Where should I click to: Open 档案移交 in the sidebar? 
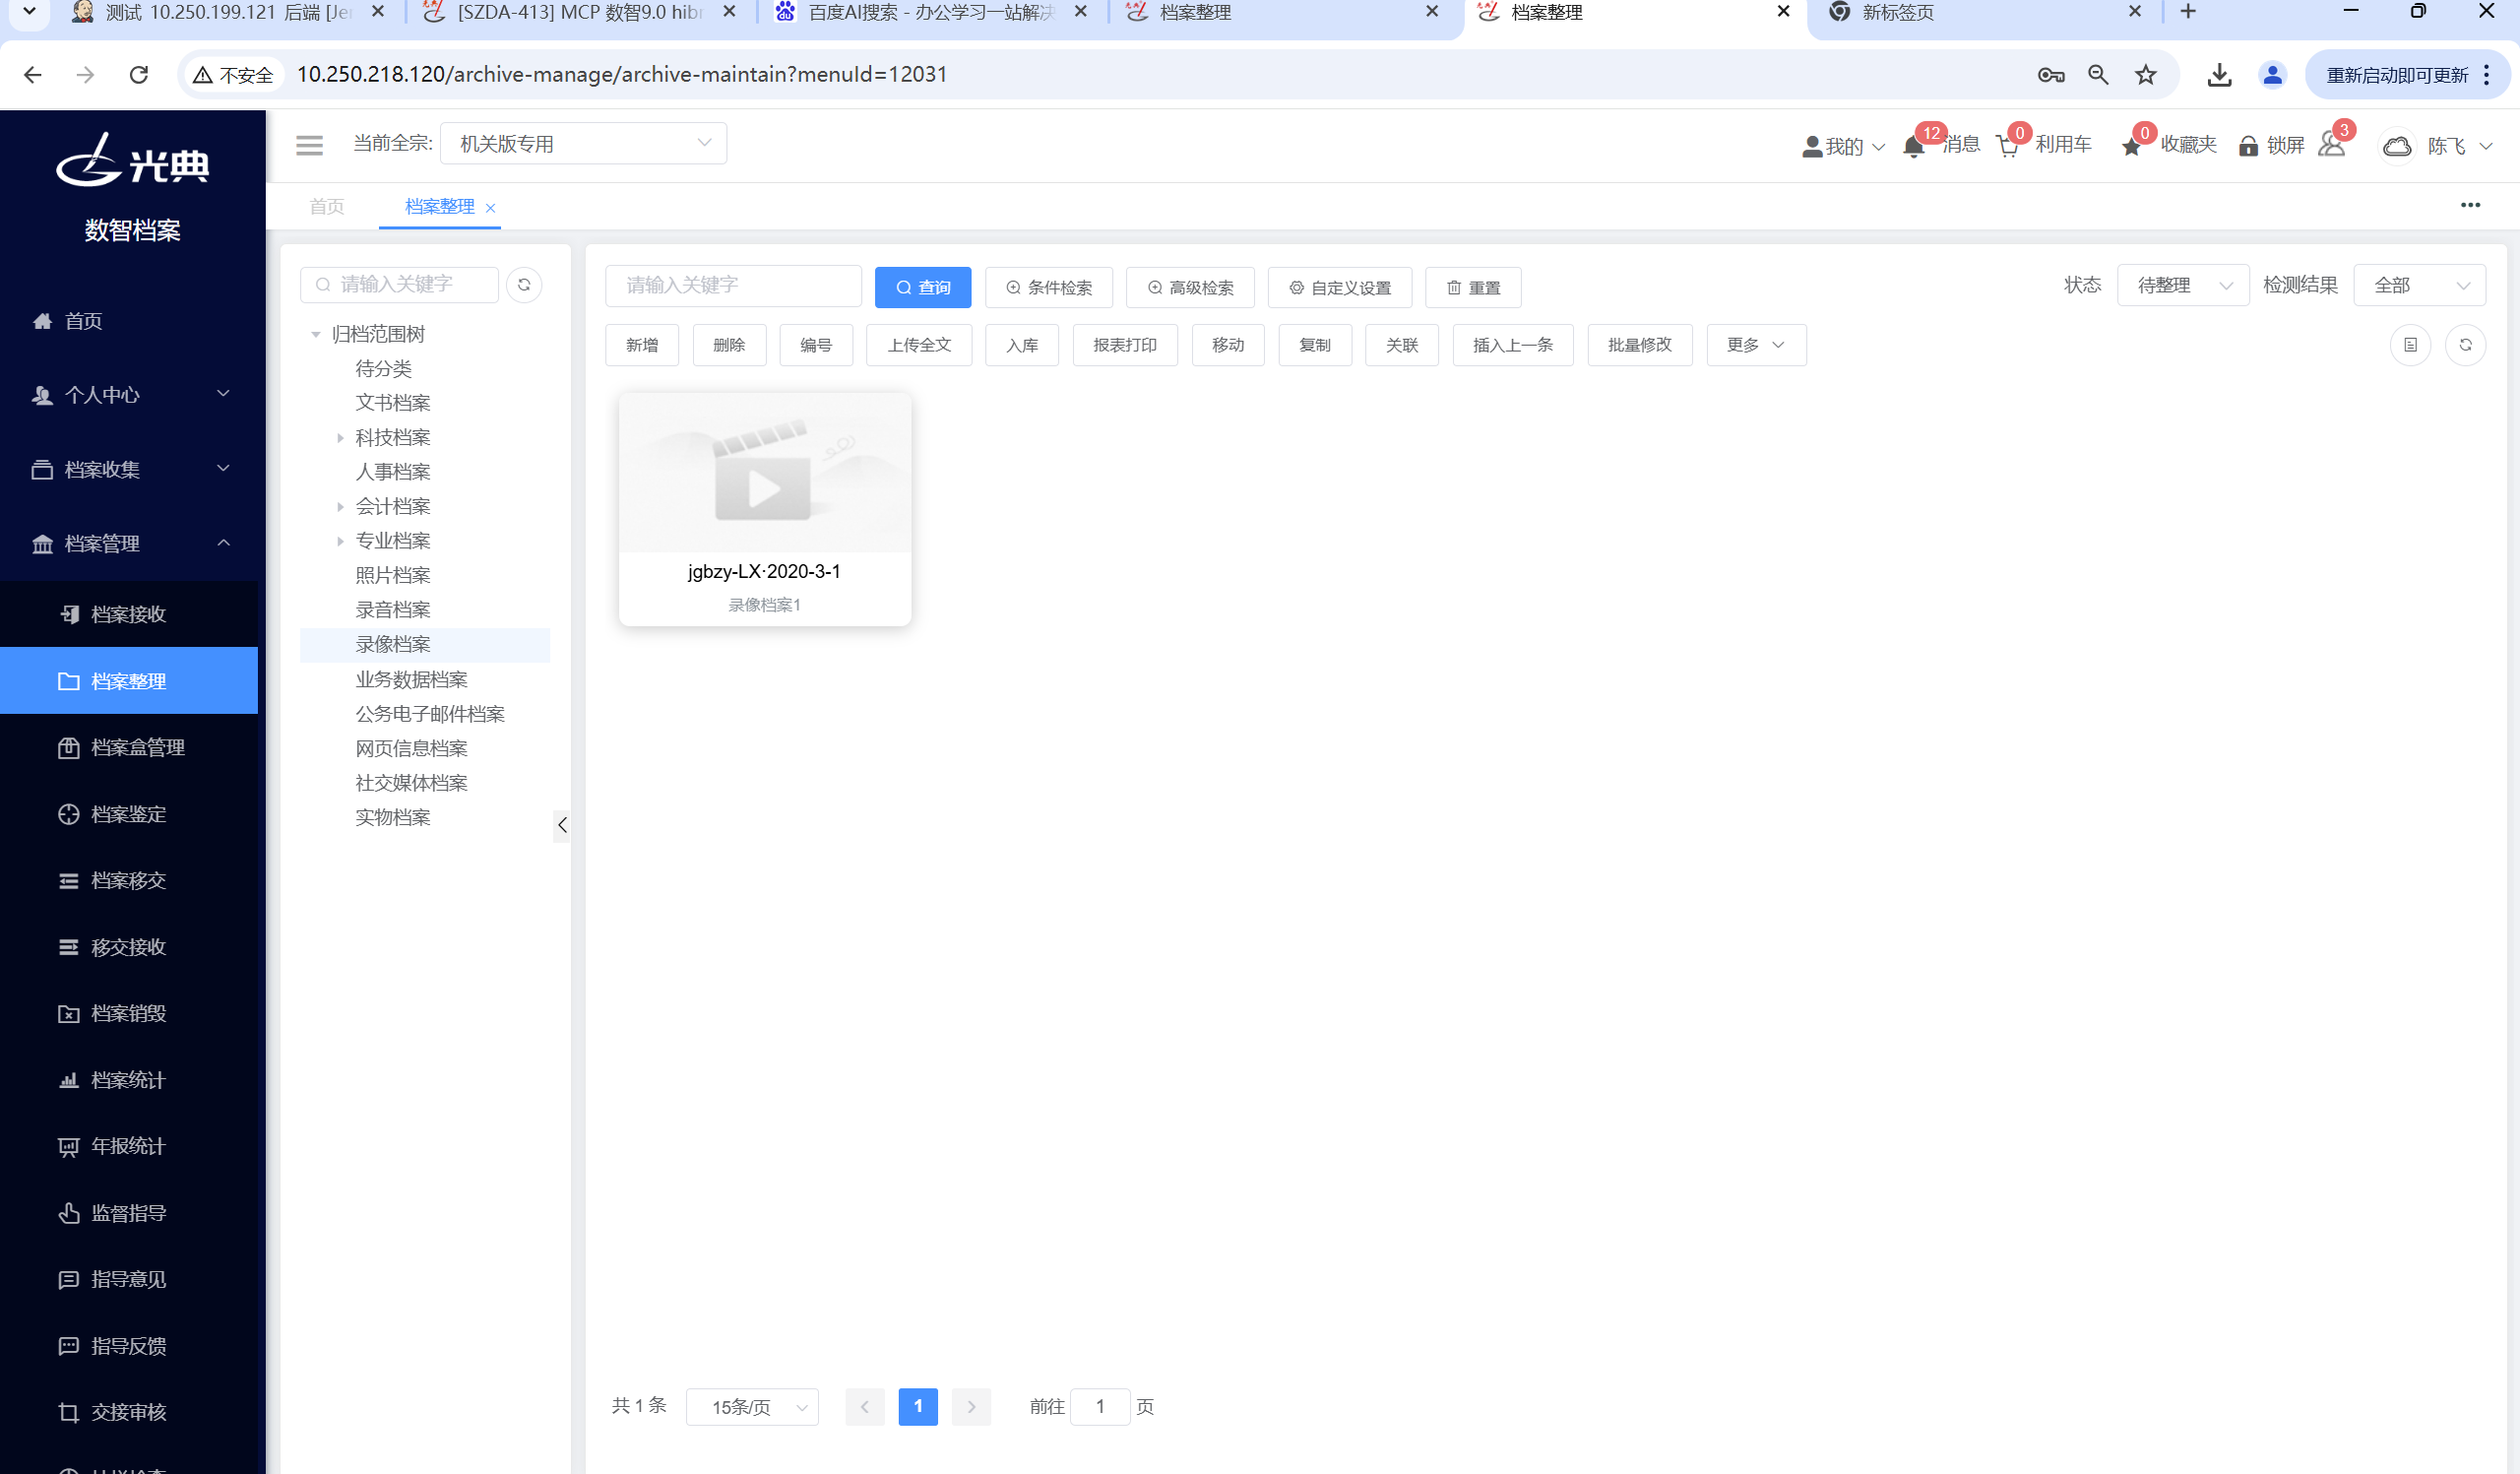(129, 880)
